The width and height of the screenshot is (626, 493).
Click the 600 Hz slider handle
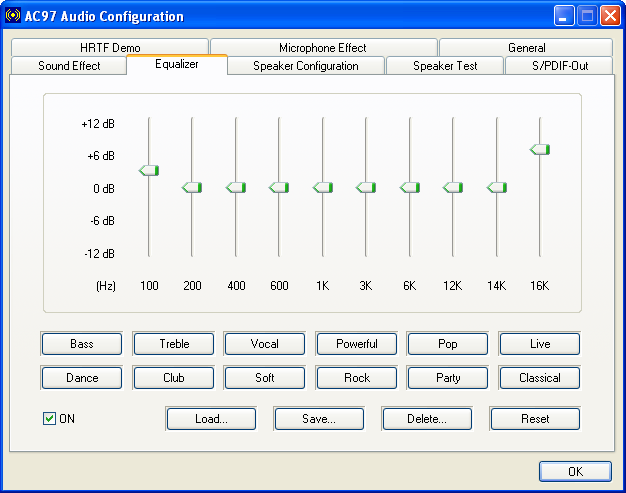coord(279,188)
